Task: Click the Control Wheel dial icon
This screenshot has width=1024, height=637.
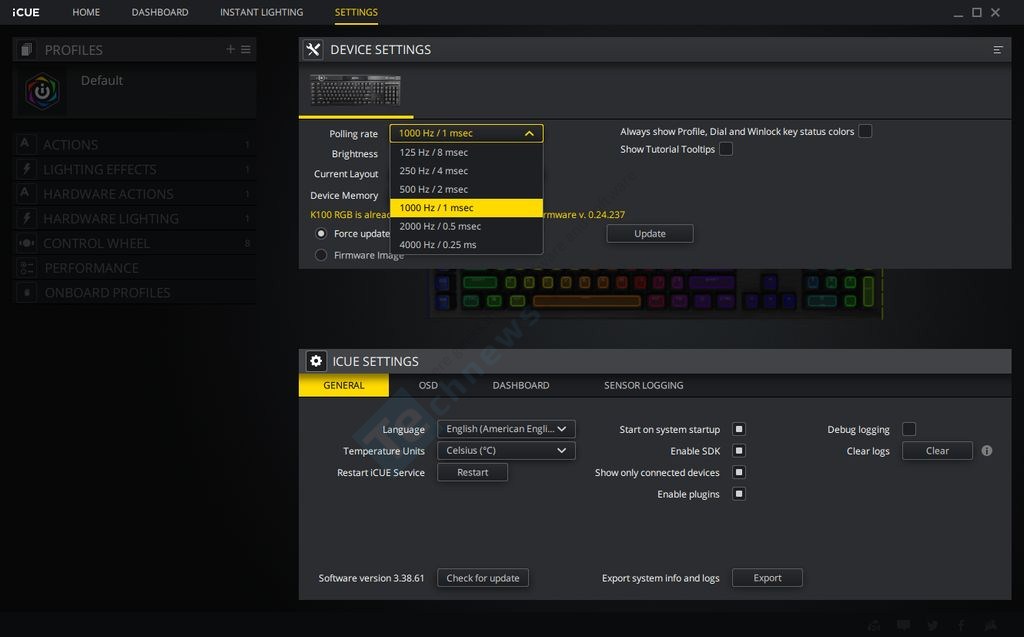Action: (x=26, y=243)
